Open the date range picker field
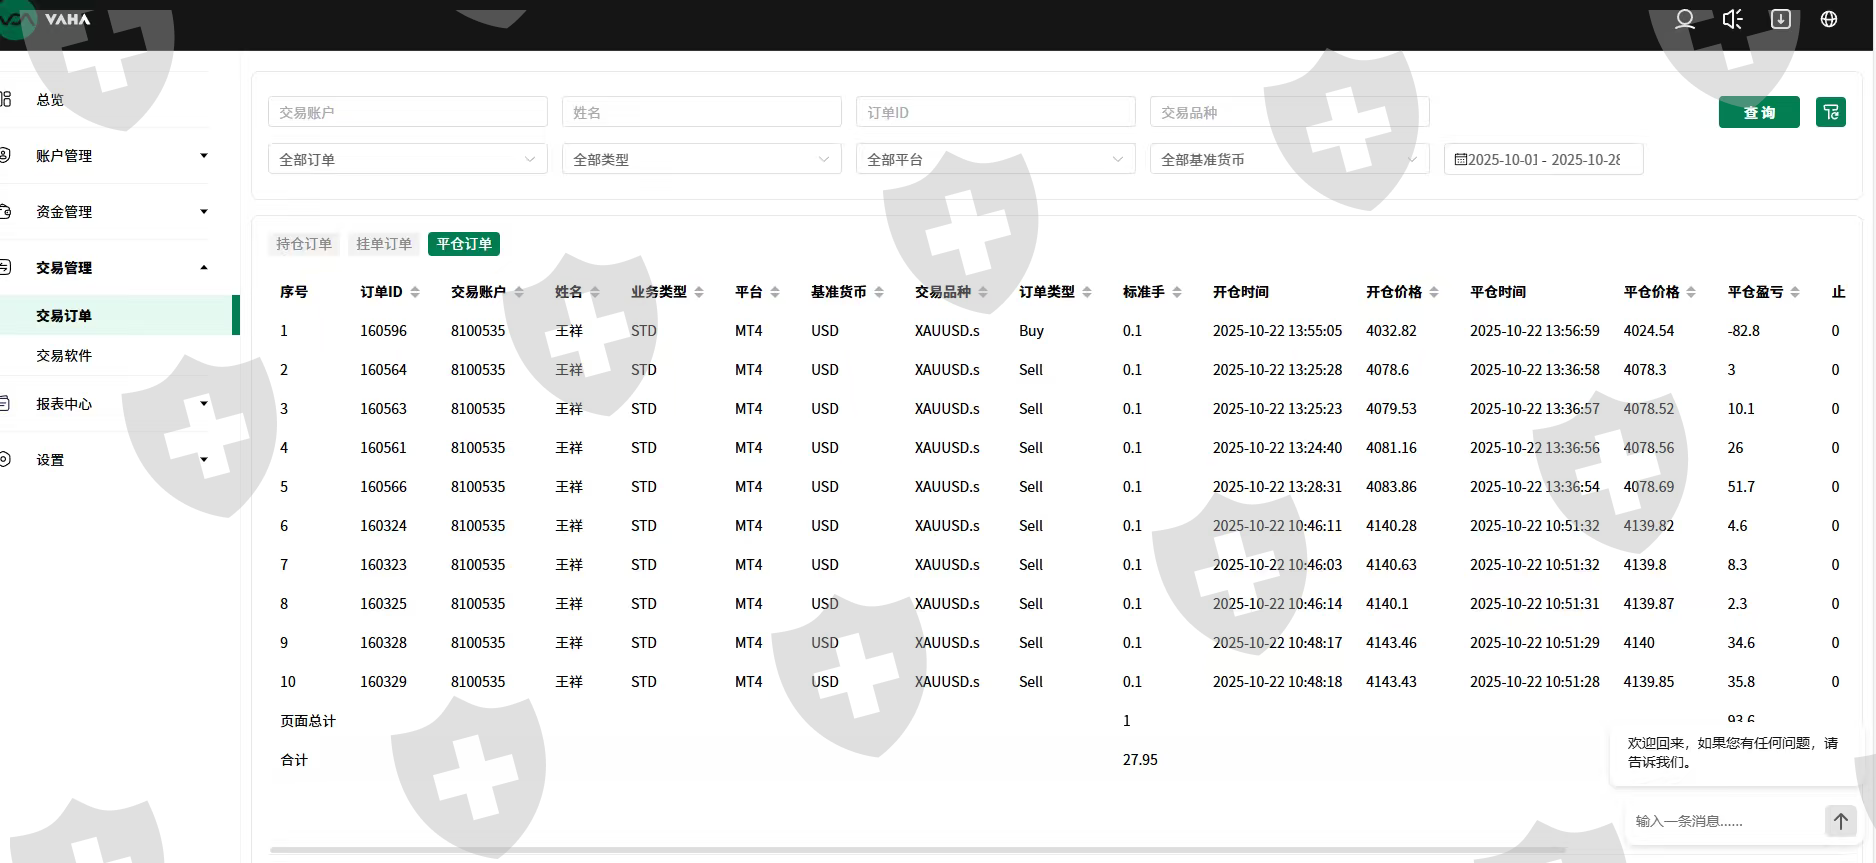 (1542, 159)
